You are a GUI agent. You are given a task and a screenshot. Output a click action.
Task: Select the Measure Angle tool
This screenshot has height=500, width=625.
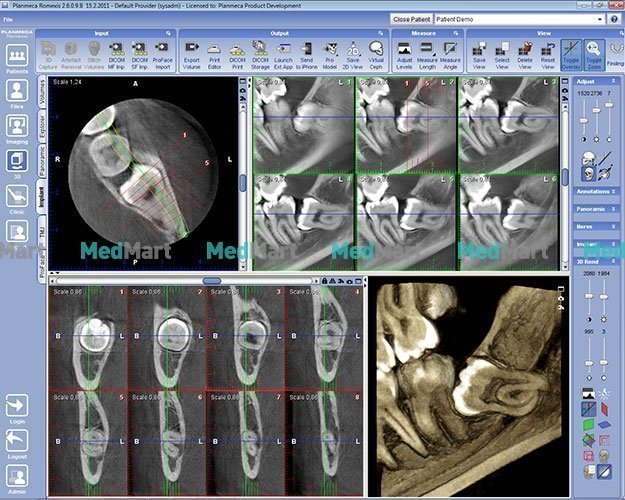tap(450, 55)
